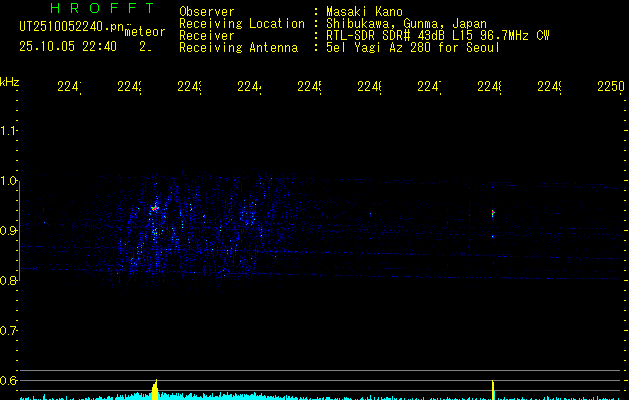
Task: Click the large yellow spike at left bottom
Action: 155,389
